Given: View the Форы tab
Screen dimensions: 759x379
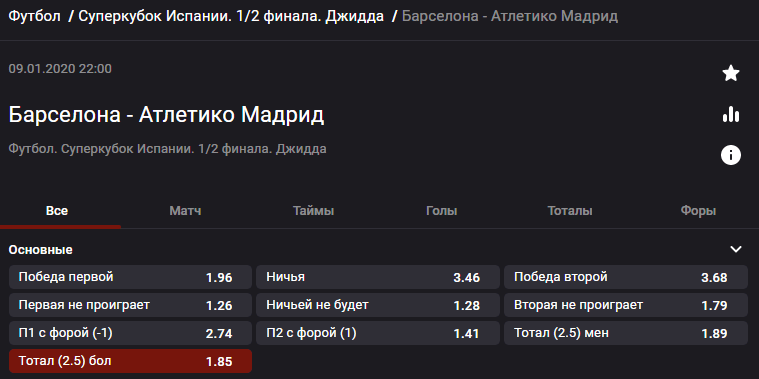Looking at the screenshot, I should [698, 211].
